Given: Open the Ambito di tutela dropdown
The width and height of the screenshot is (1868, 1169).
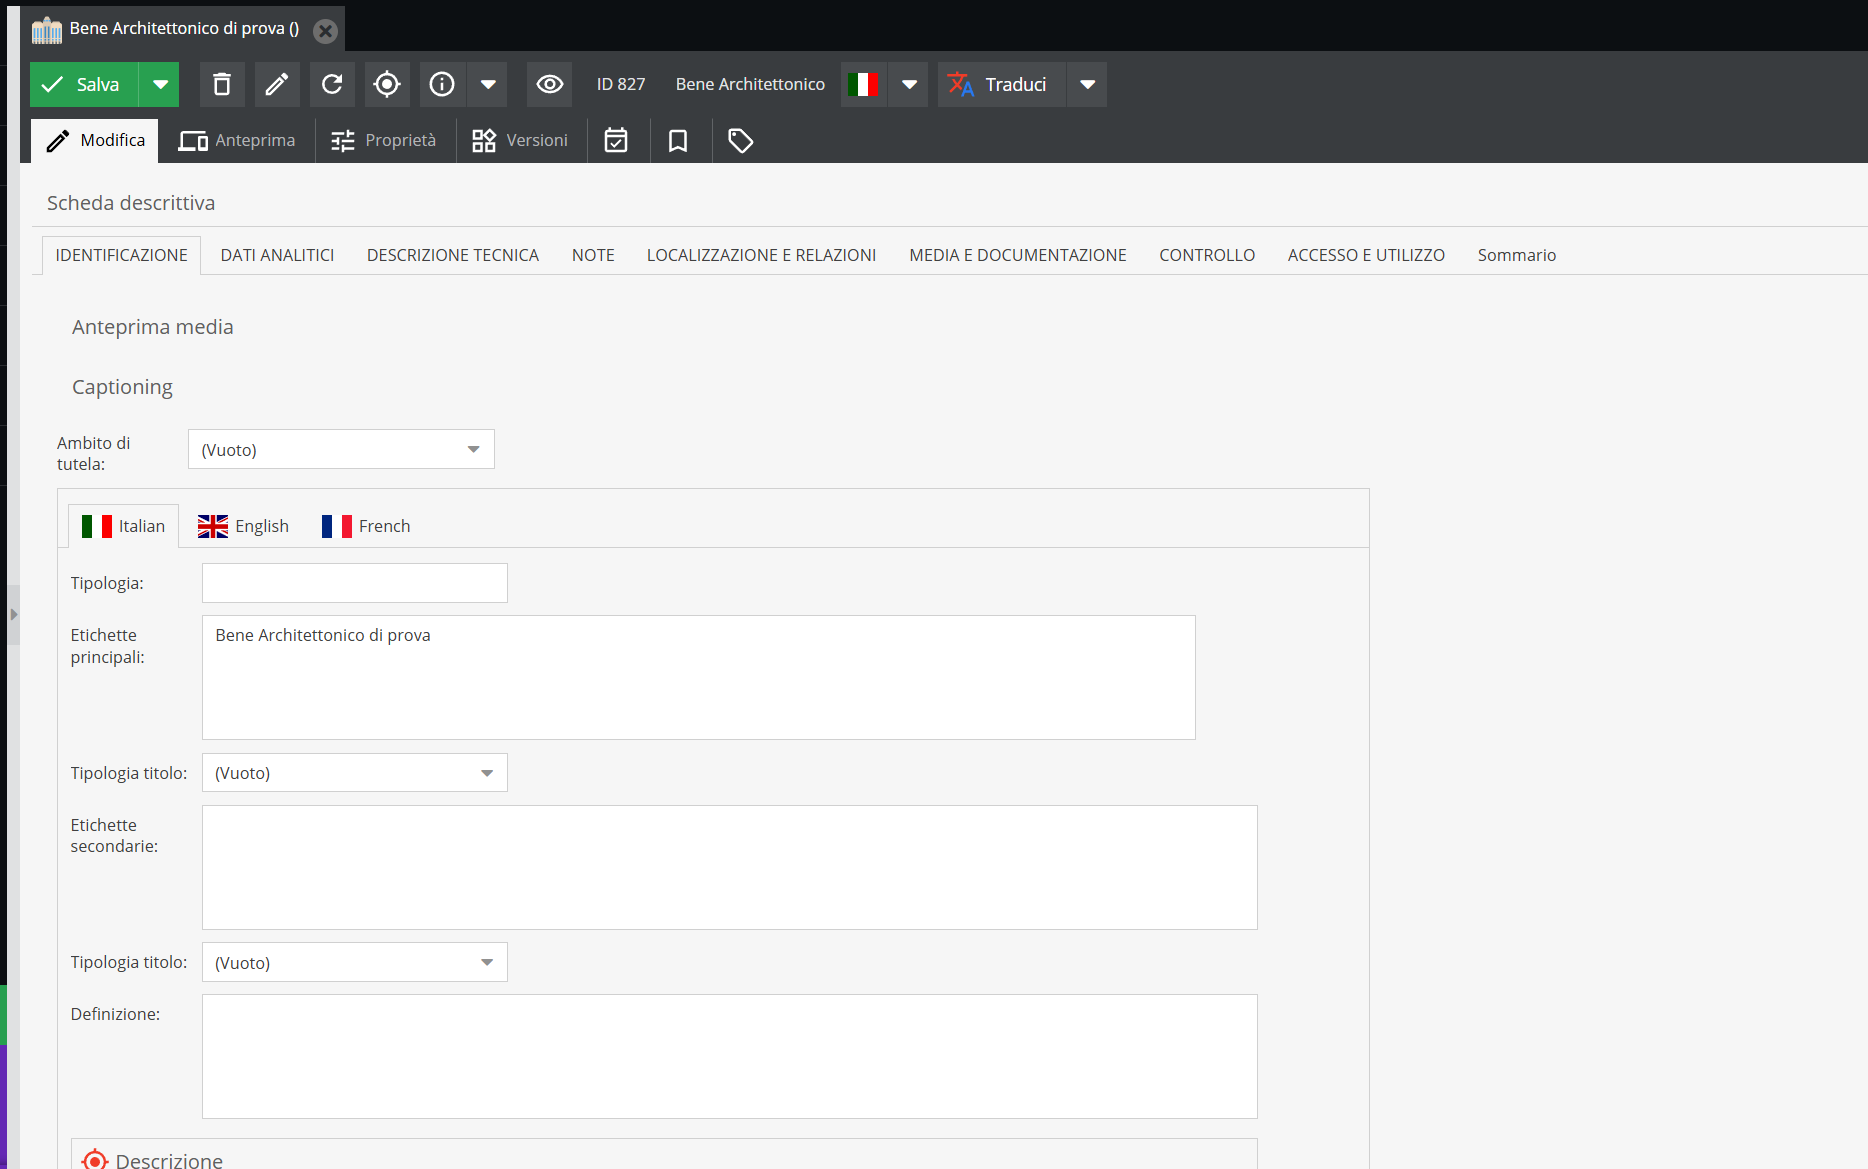Looking at the screenshot, I should (x=341, y=449).
